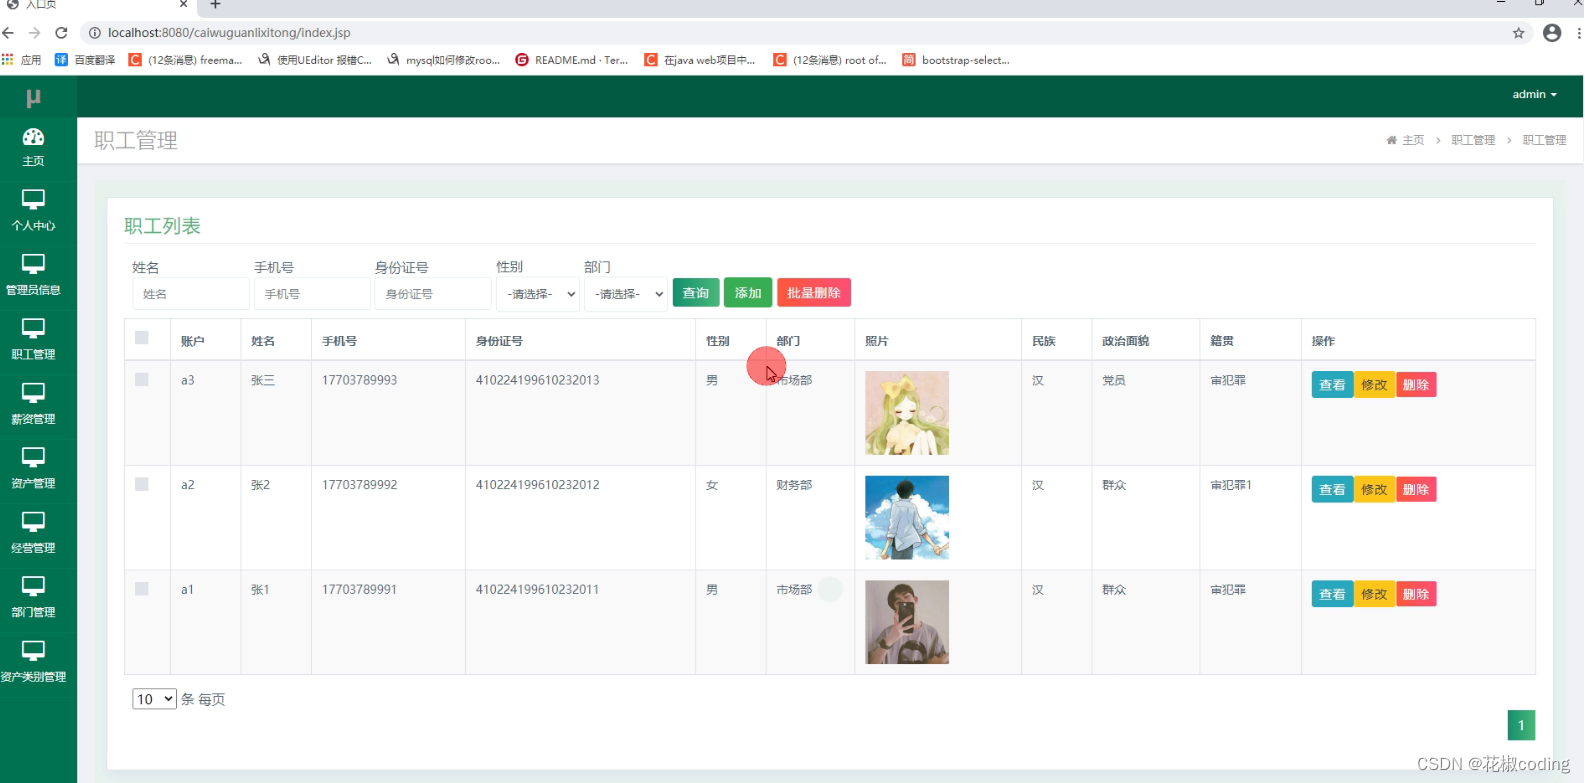This screenshot has width=1585, height=783.
Task: Click ID number 410224199610232012
Action: pos(537,485)
